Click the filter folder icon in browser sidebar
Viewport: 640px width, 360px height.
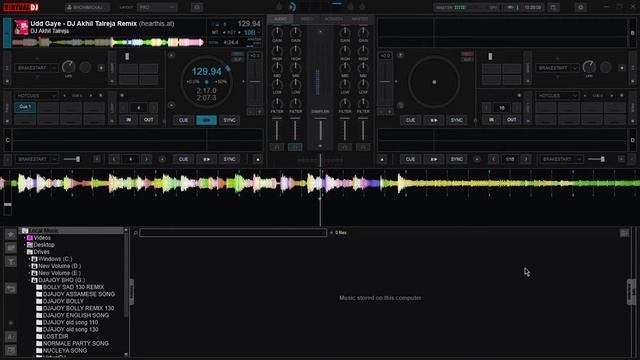(11, 261)
